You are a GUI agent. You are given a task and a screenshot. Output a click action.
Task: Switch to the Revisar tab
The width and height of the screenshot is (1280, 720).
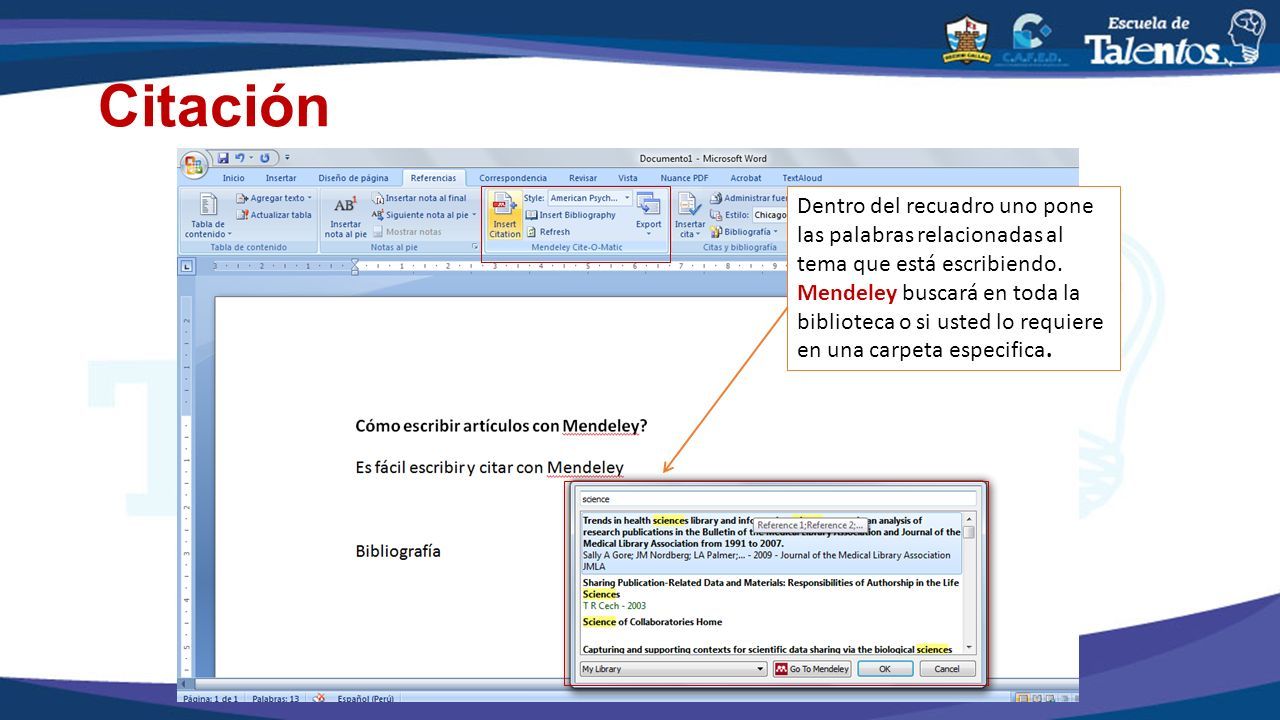pyautogui.click(x=583, y=178)
